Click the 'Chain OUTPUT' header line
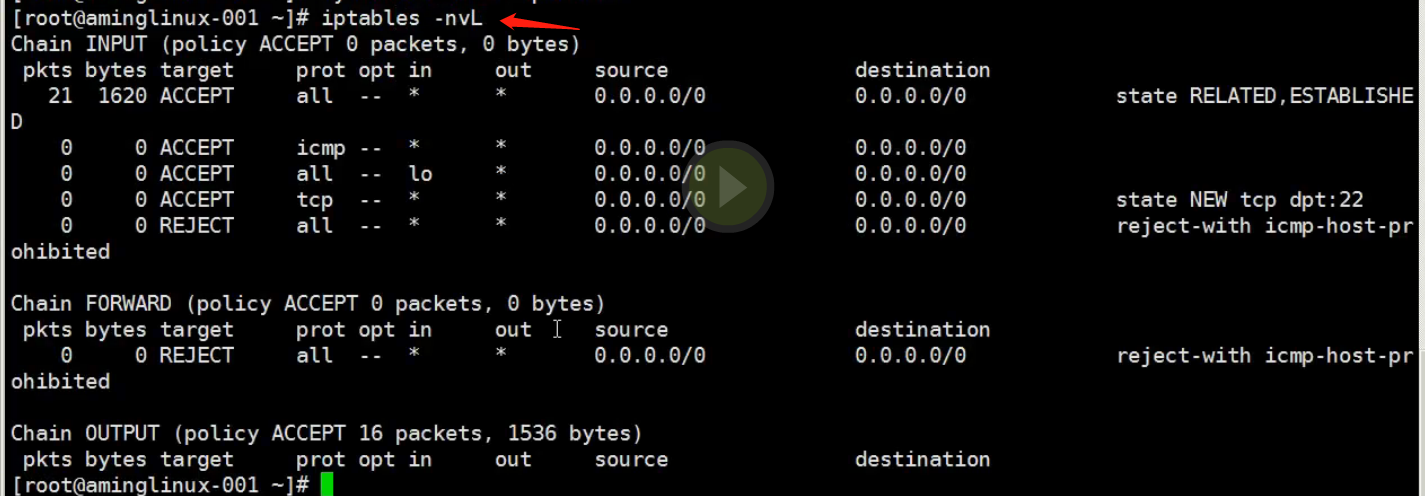This screenshot has height=496, width=1425. [x=326, y=433]
